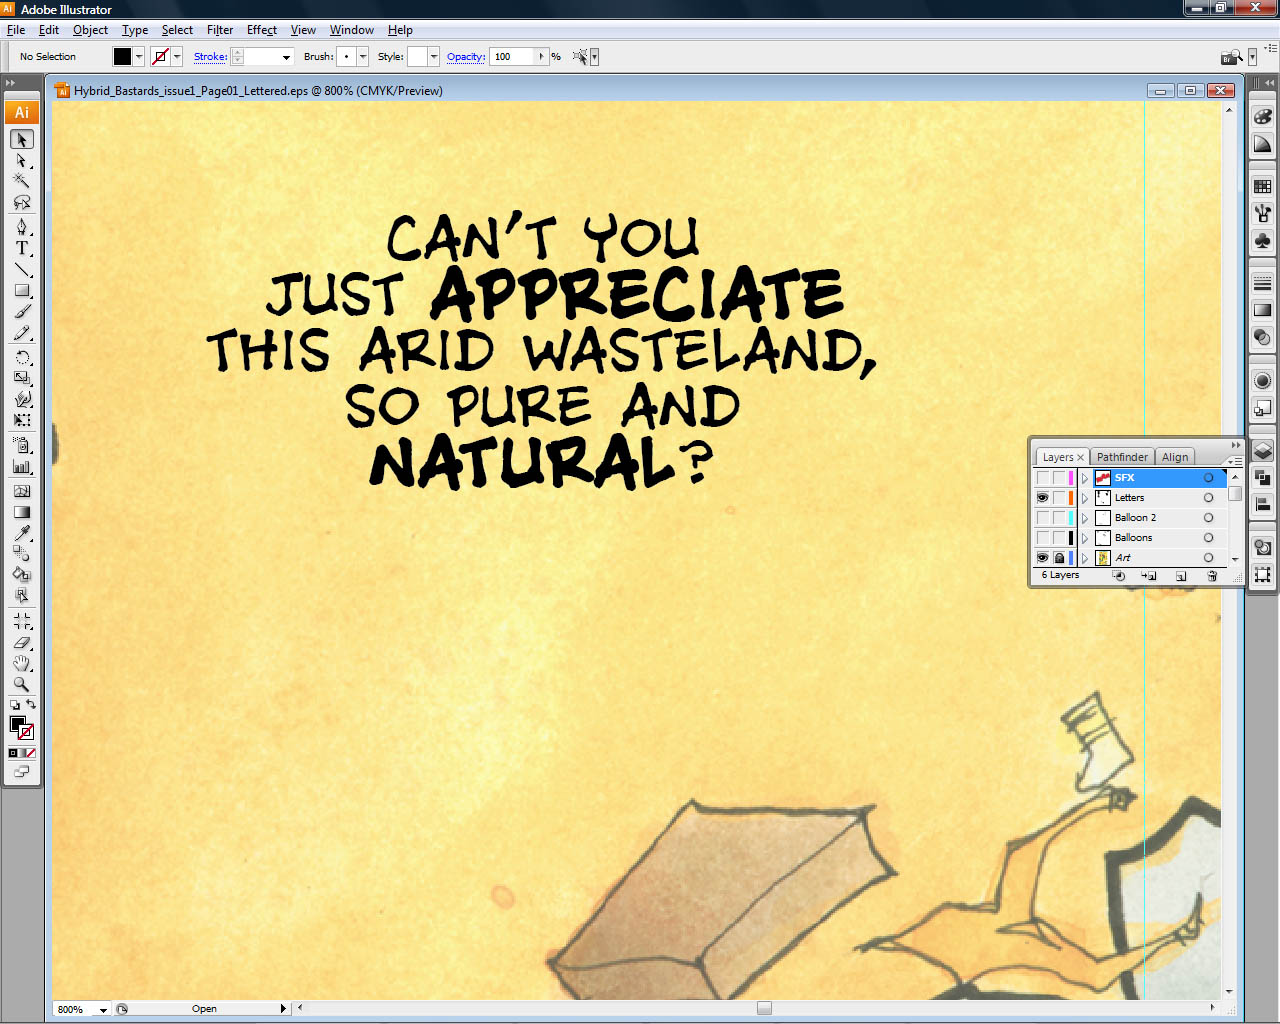Screen dimensions: 1280x1024
Task: Activate the Type tool
Action: pos(22,248)
